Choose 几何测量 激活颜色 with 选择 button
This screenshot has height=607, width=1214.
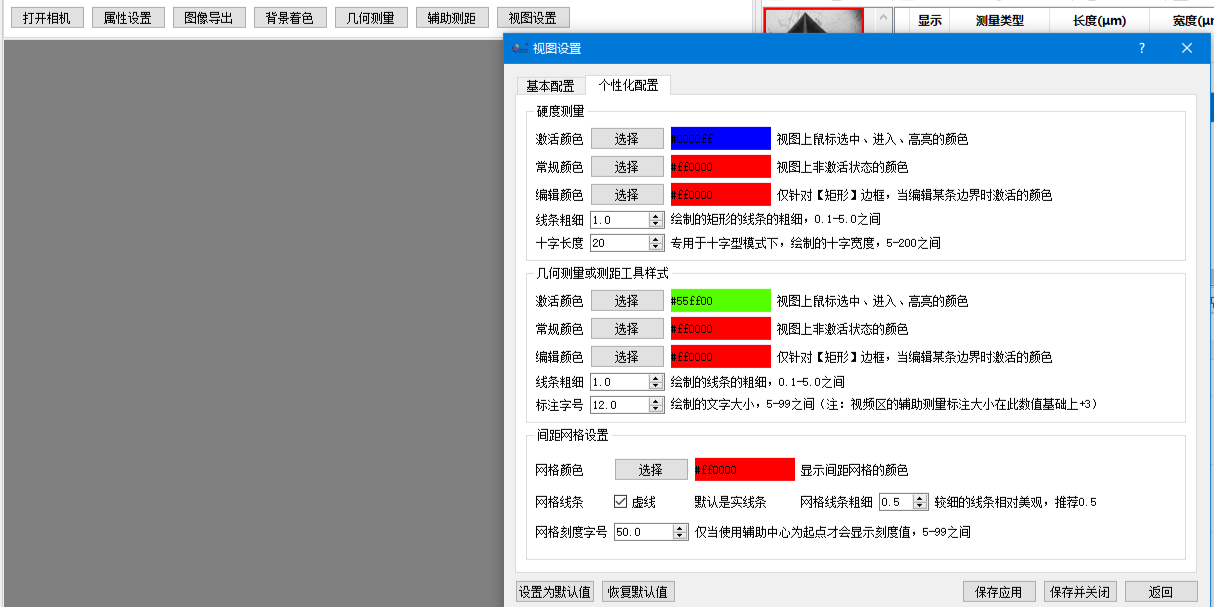coord(627,301)
